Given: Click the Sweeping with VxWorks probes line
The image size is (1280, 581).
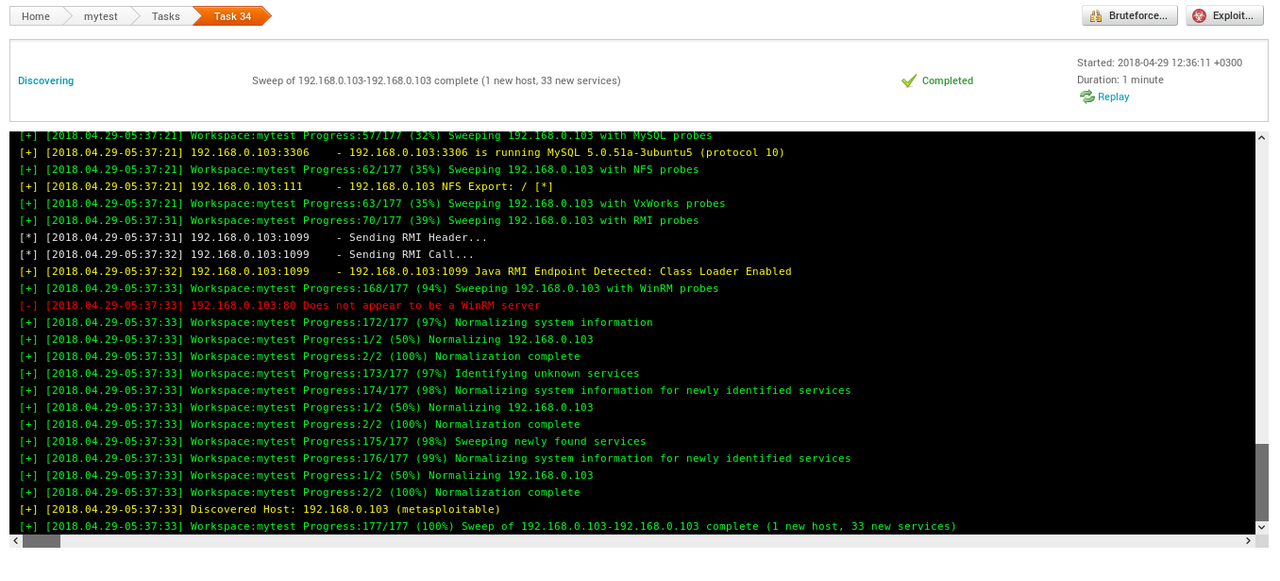Looking at the screenshot, I should point(372,204).
